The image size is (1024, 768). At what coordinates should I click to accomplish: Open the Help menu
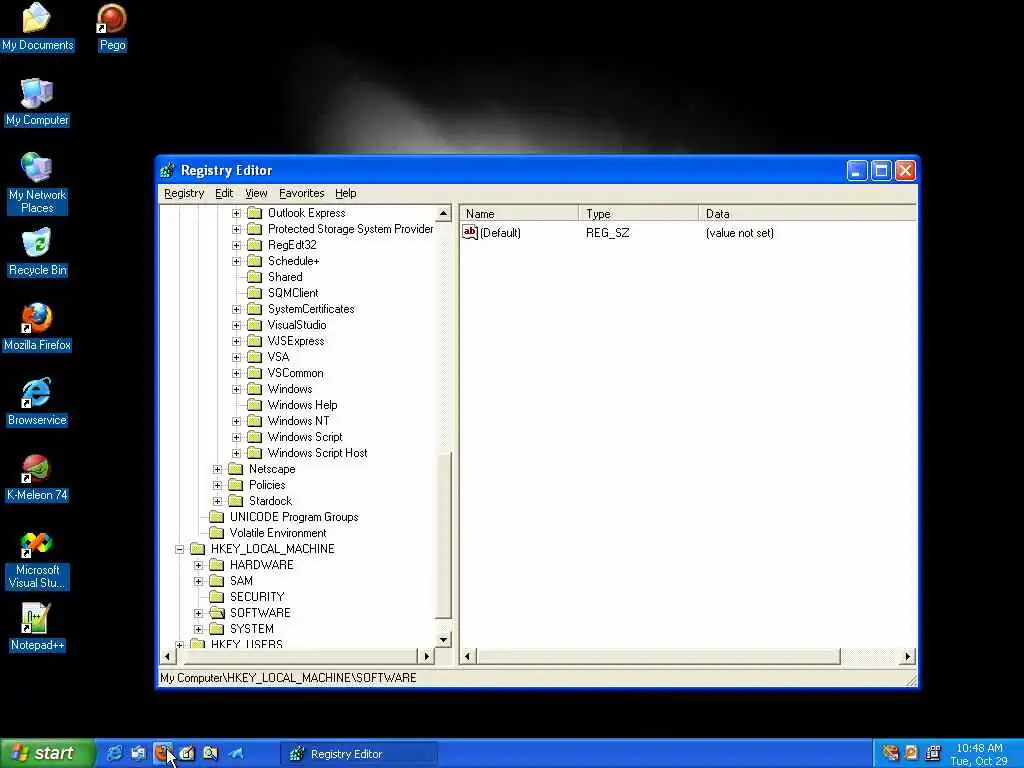(345, 193)
